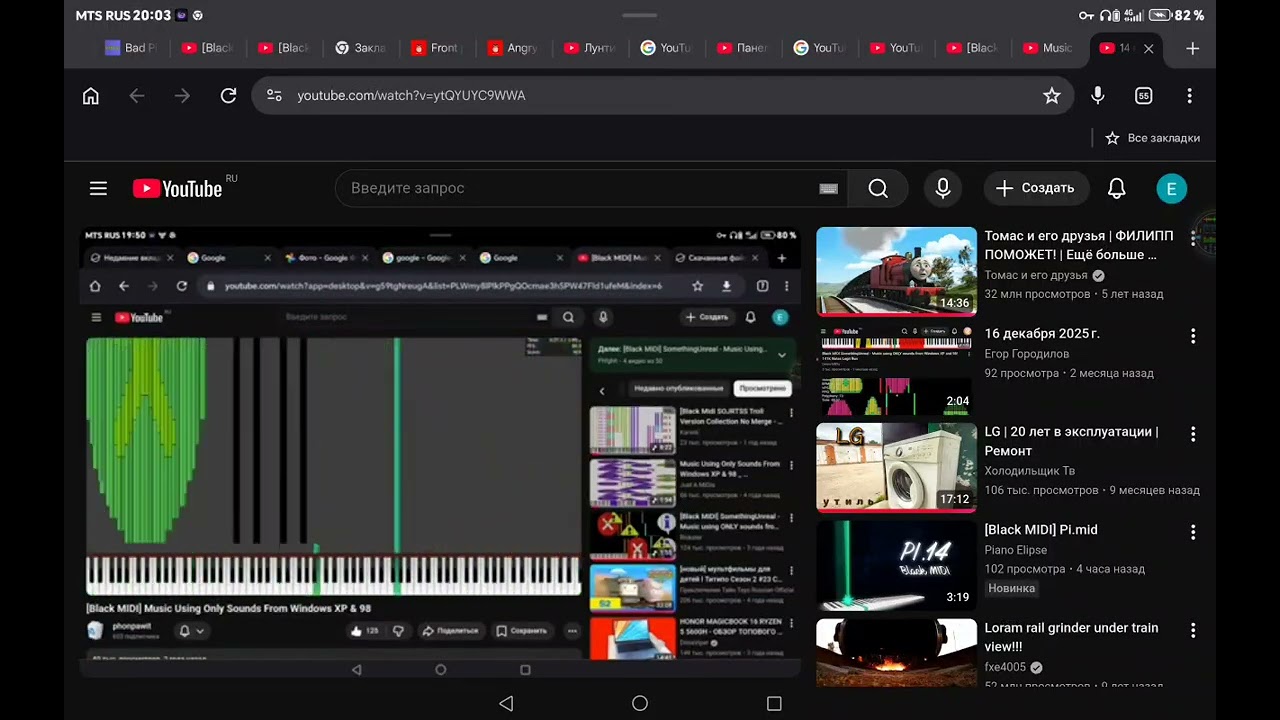Viewport: 1280px width, 720px height.
Task: Open title 'Loram rail grinder under train view!!!'
Action: click(x=1071, y=637)
